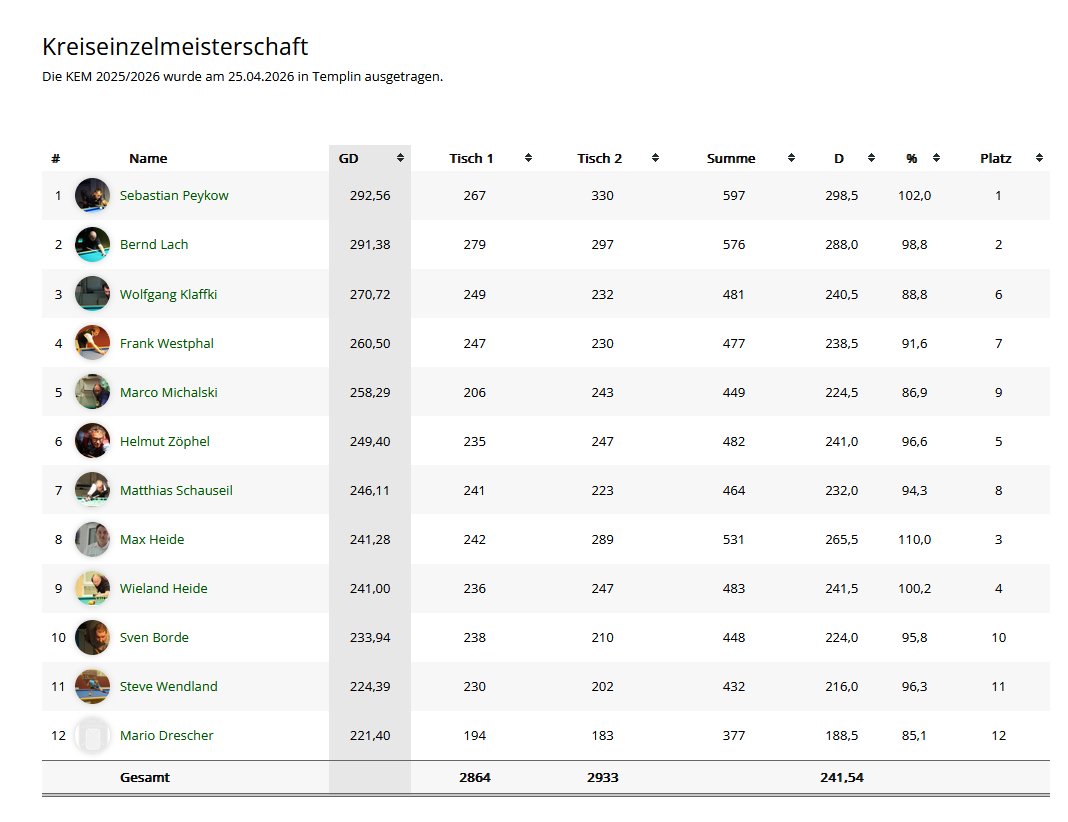Click Bernd Lach's avatar photo
1068x822 pixels.
pos(92,245)
